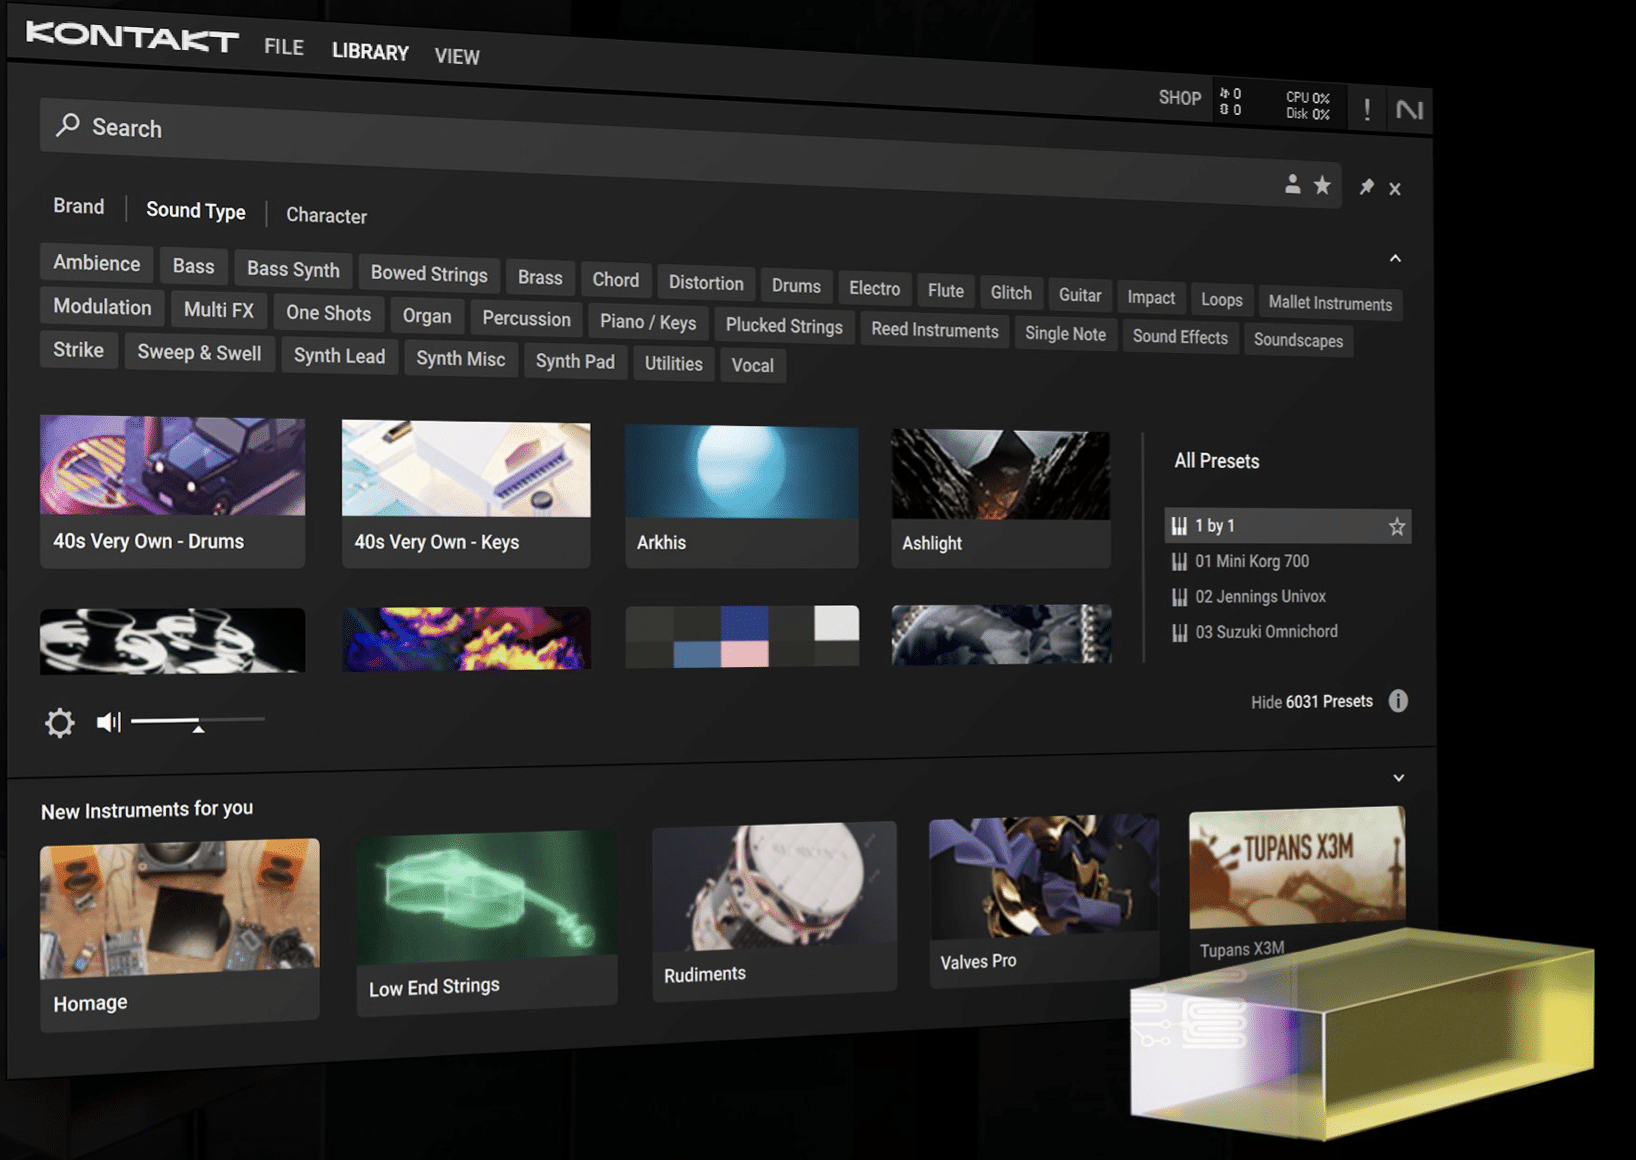Image resolution: width=1636 pixels, height=1160 pixels.
Task: Filter by Piano / Keys tag
Action: (648, 322)
